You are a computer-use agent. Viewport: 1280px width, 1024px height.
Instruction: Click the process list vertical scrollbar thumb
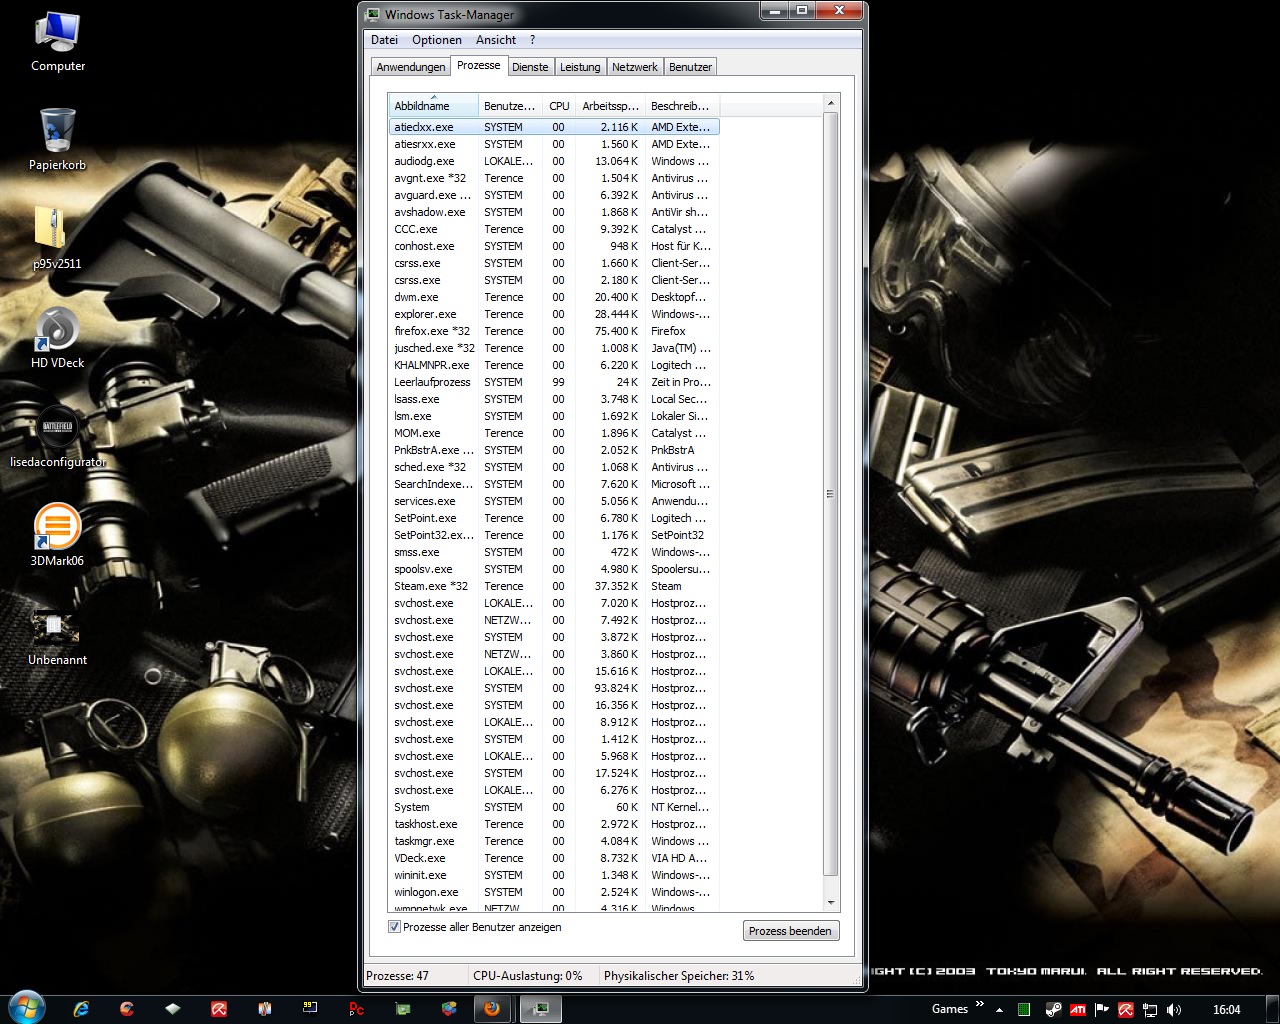[x=830, y=495]
